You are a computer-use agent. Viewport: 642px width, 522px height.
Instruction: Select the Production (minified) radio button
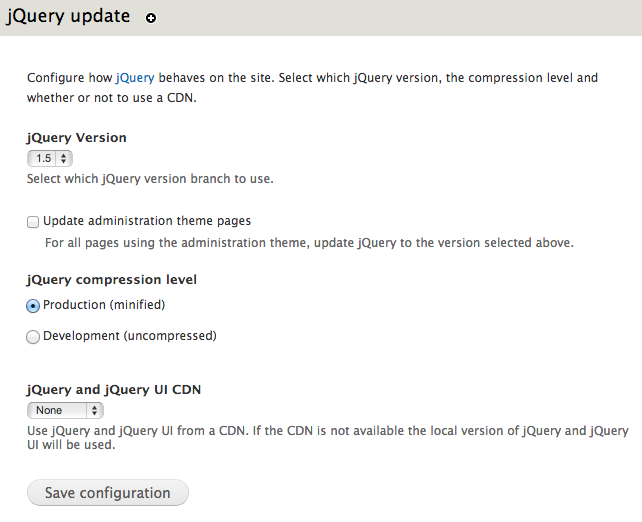pyautogui.click(x=33, y=305)
